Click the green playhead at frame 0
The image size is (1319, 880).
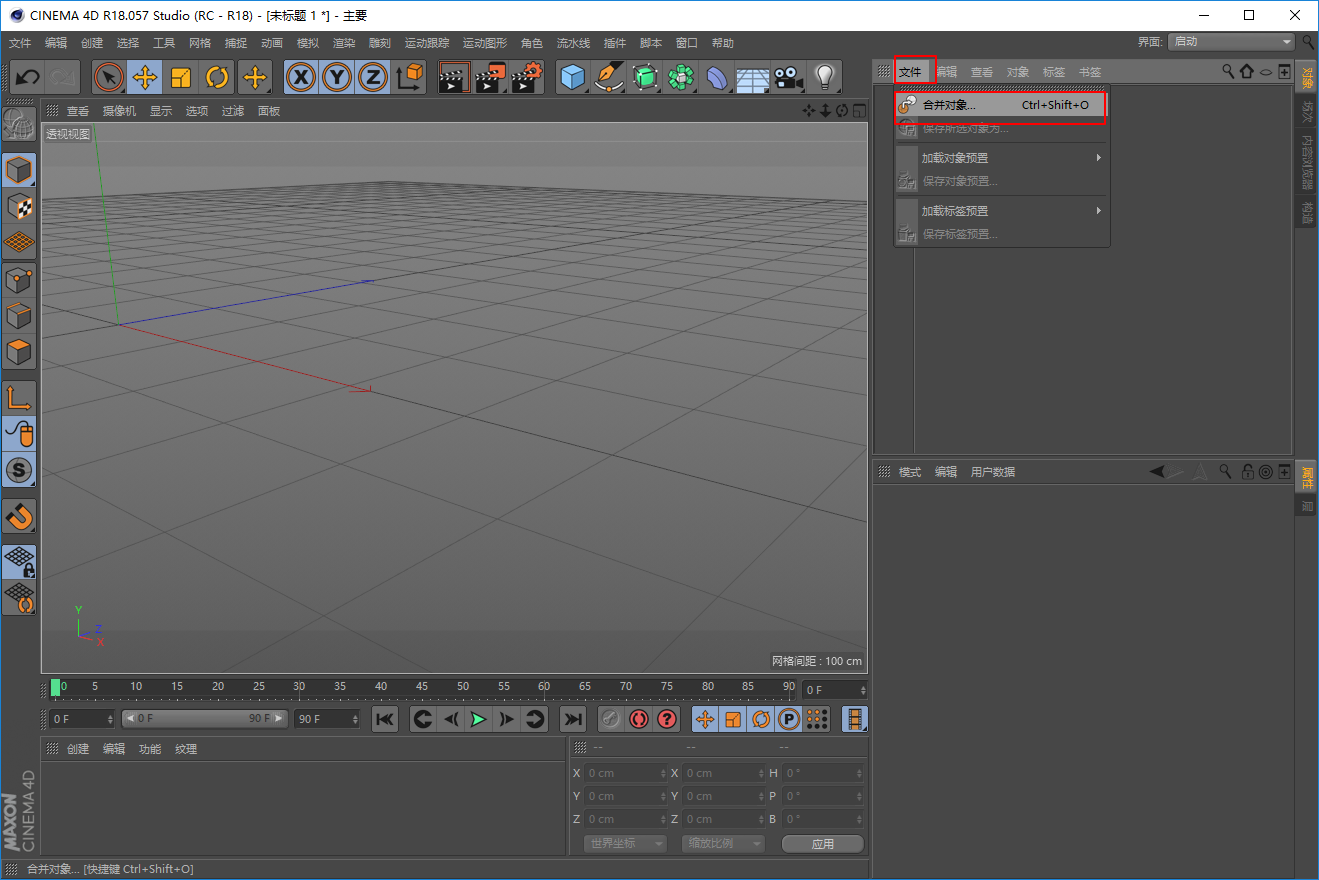56,688
